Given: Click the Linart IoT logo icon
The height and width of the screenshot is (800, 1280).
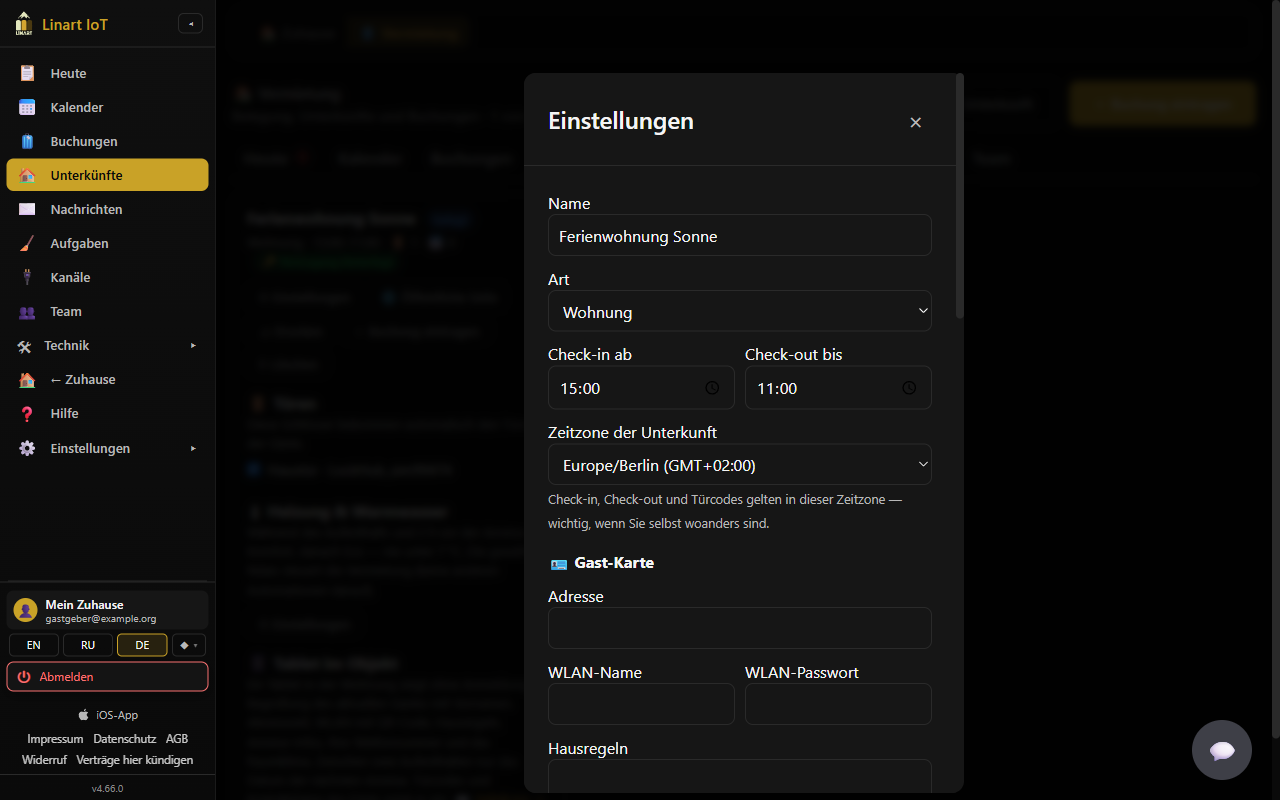Looking at the screenshot, I should click(x=24, y=23).
